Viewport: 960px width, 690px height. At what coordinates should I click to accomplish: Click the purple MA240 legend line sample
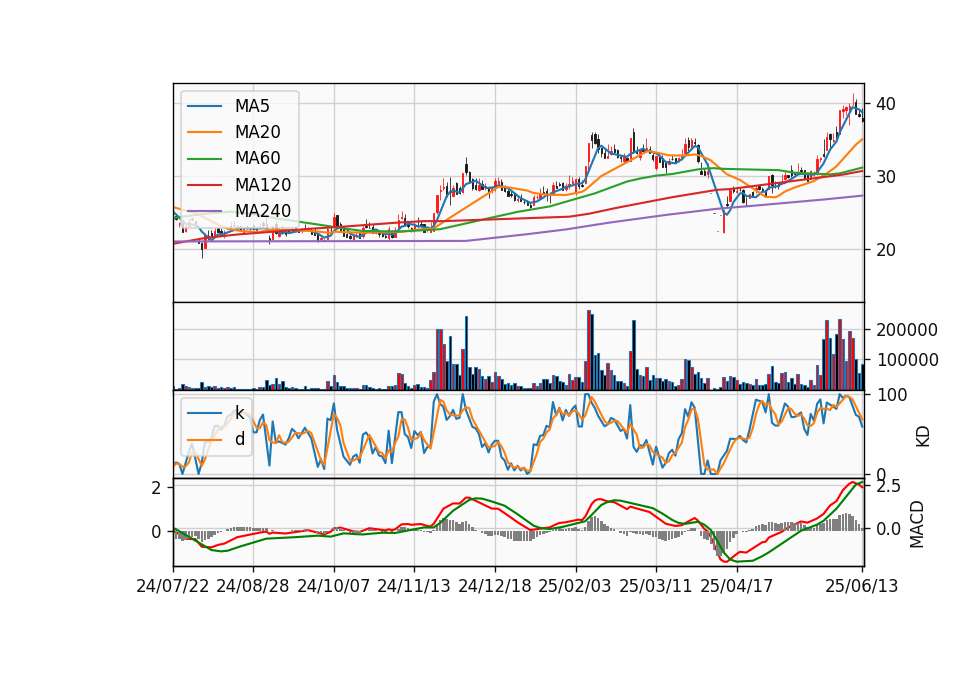click(204, 211)
